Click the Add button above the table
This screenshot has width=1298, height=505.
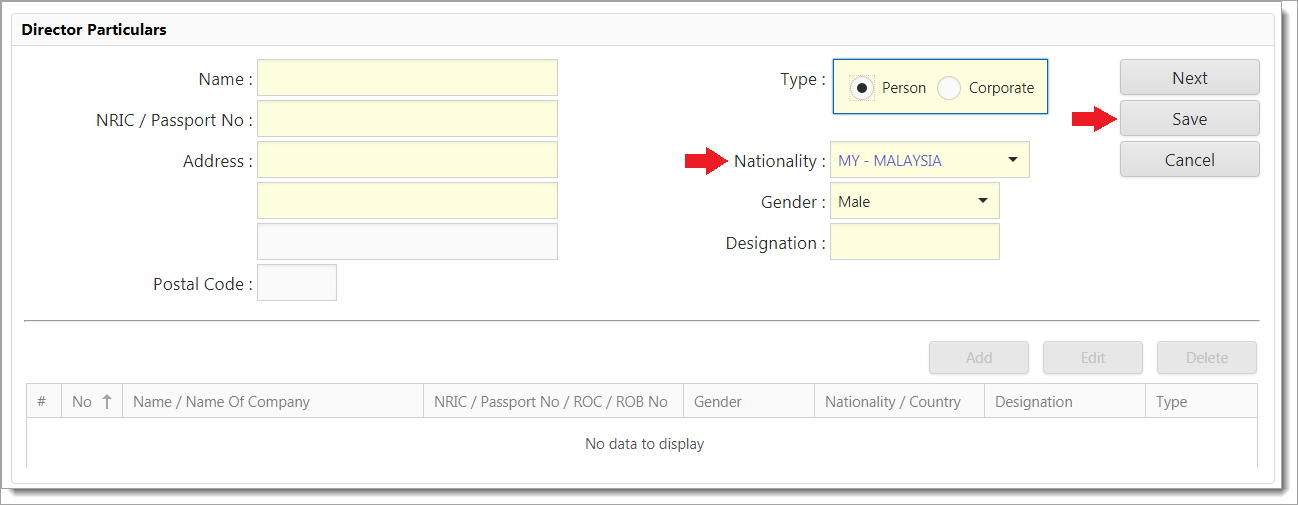tap(978, 358)
